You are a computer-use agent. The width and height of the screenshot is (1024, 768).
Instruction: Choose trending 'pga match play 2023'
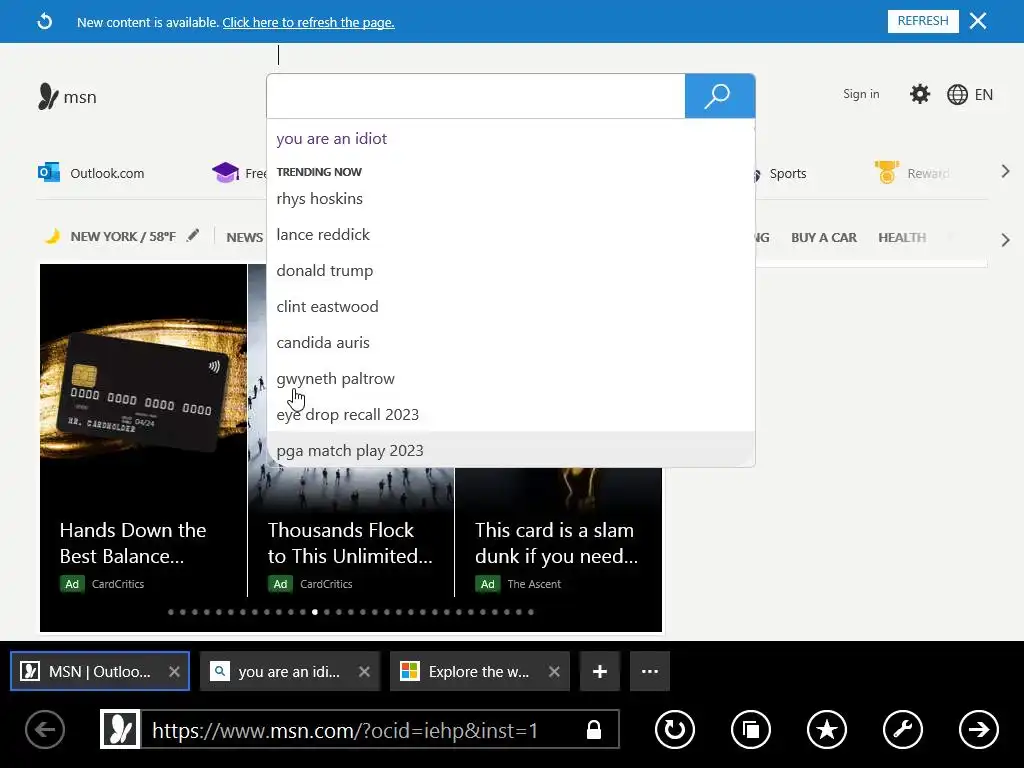[511, 450]
